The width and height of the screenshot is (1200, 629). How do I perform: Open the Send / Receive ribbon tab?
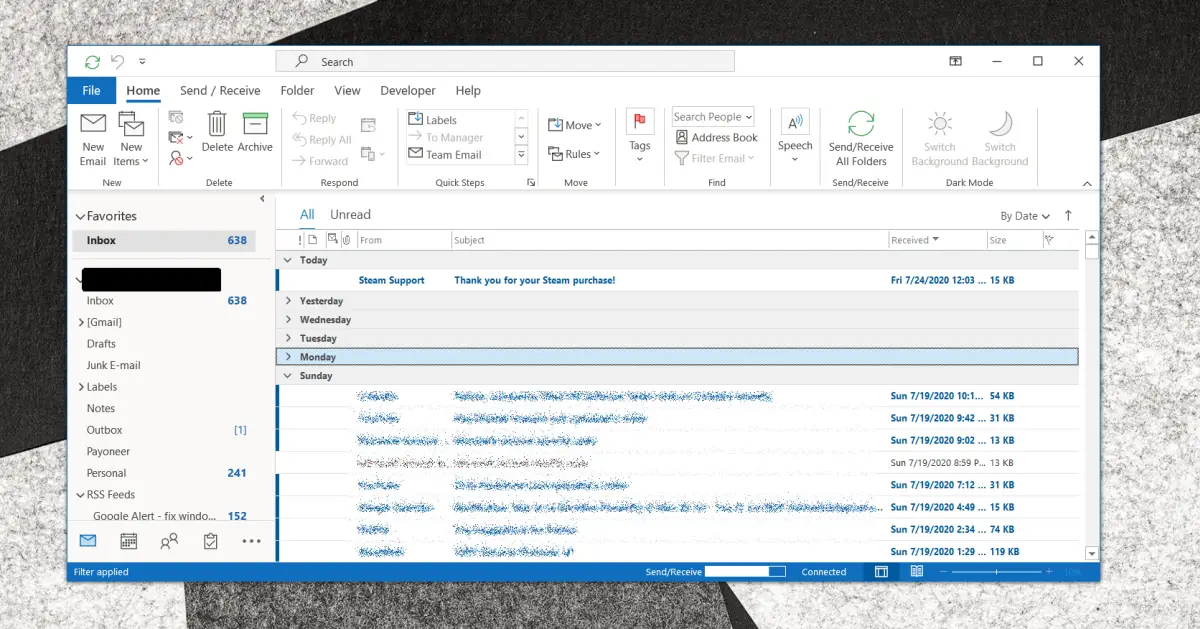pyautogui.click(x=220, y=91)
